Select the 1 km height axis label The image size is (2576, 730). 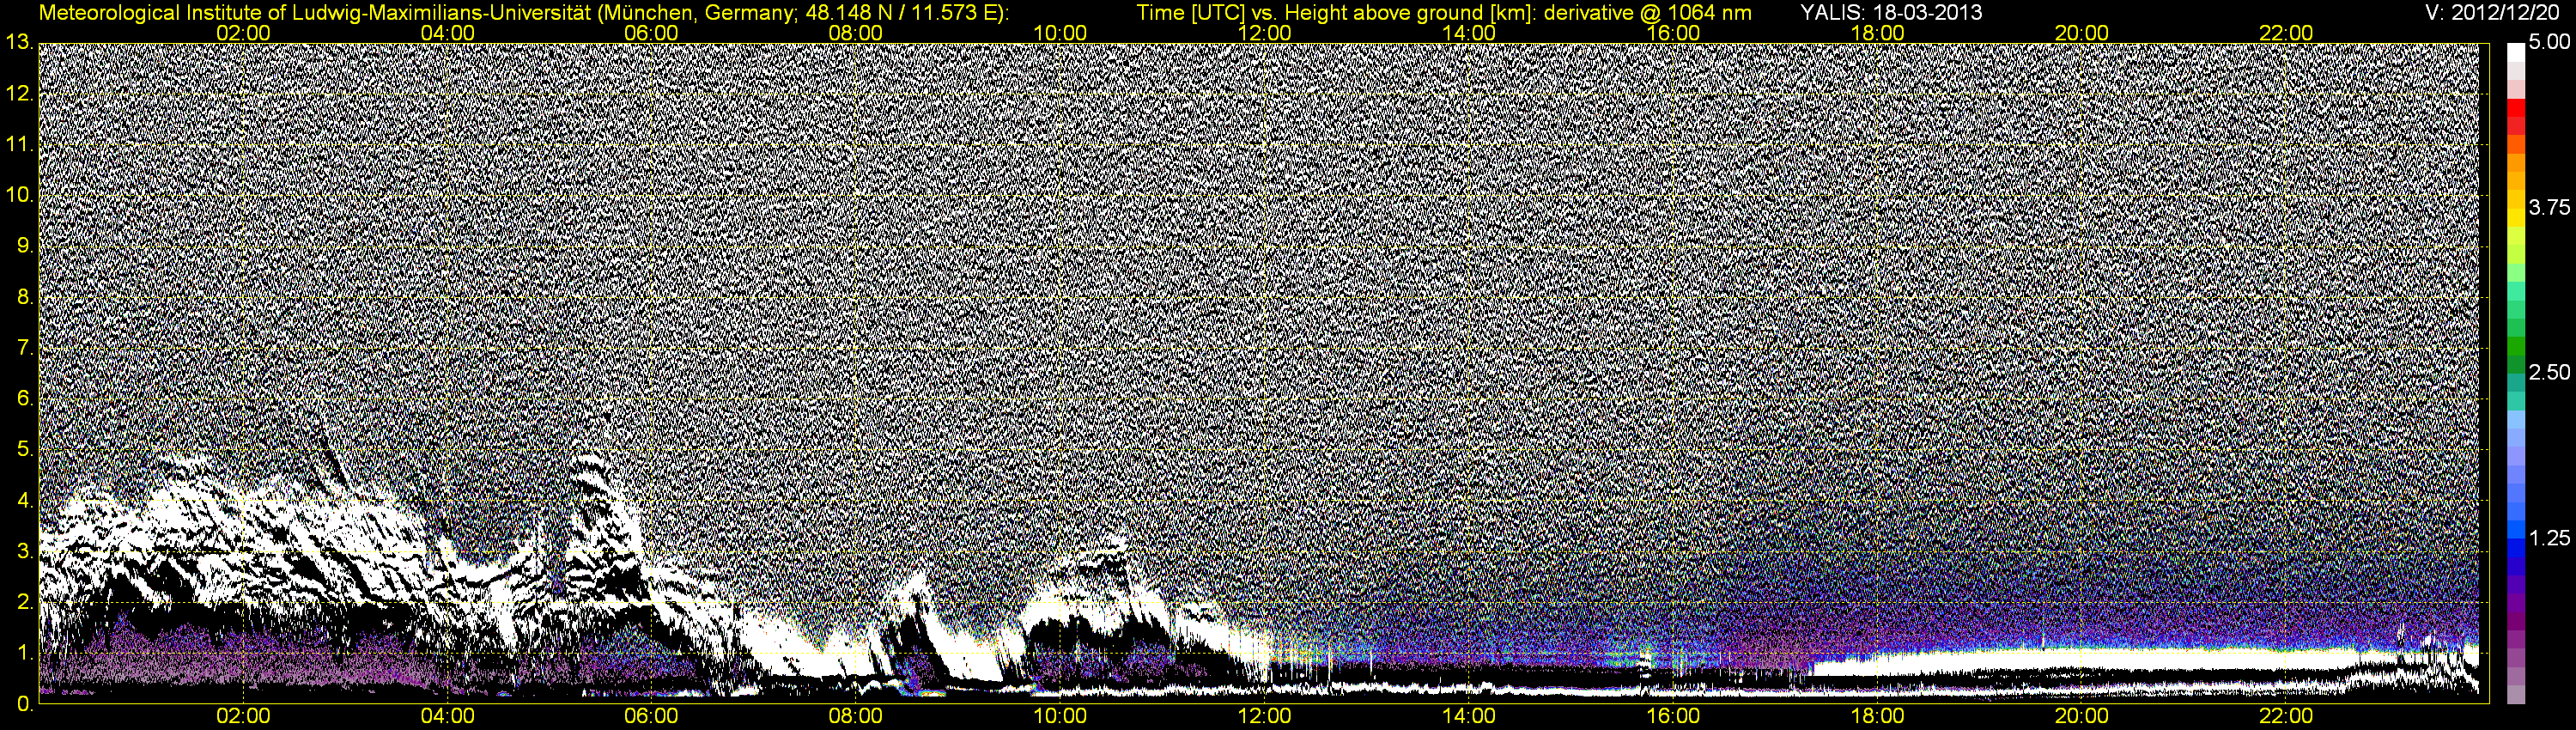click(25, 653)
